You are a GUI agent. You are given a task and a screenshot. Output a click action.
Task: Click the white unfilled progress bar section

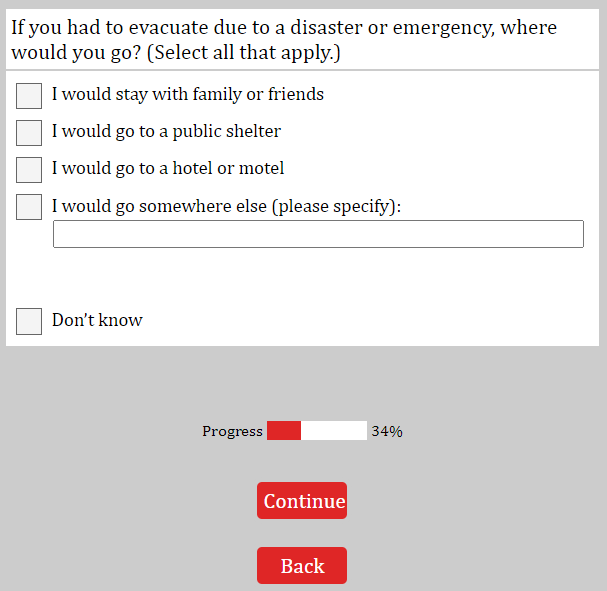pos(334,431)
